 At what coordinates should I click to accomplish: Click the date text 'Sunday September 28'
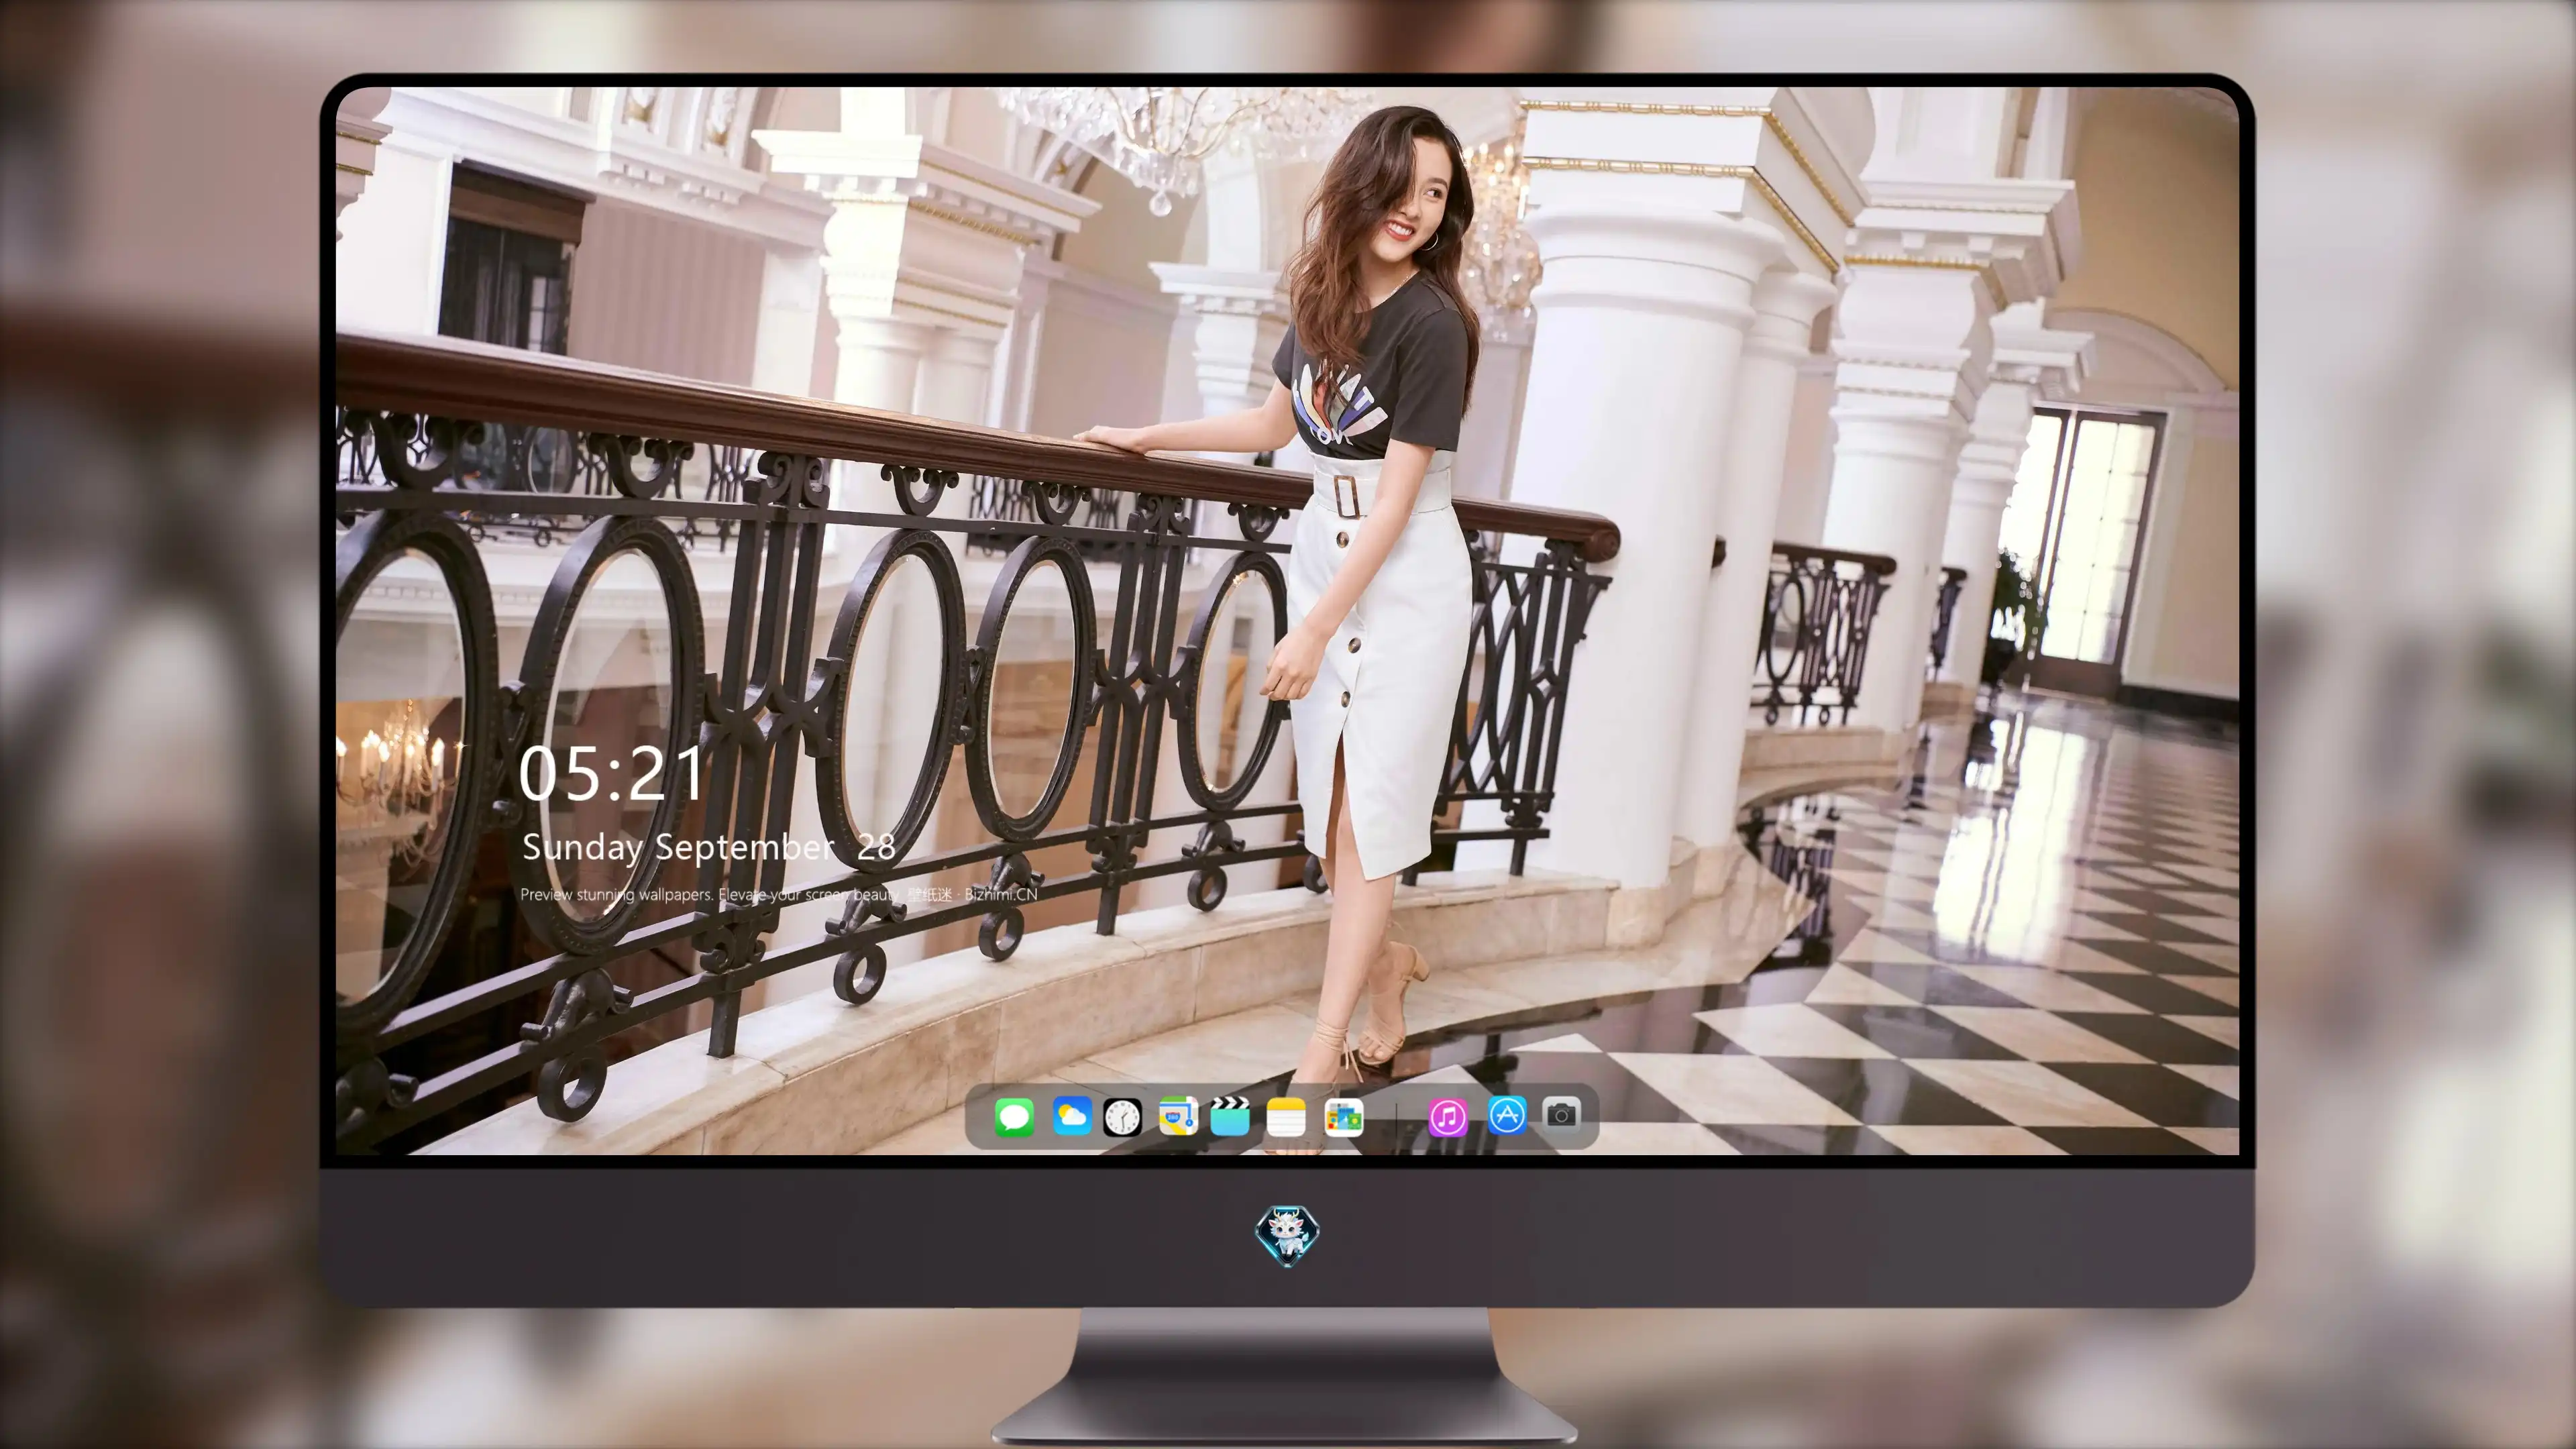(708, 847)
